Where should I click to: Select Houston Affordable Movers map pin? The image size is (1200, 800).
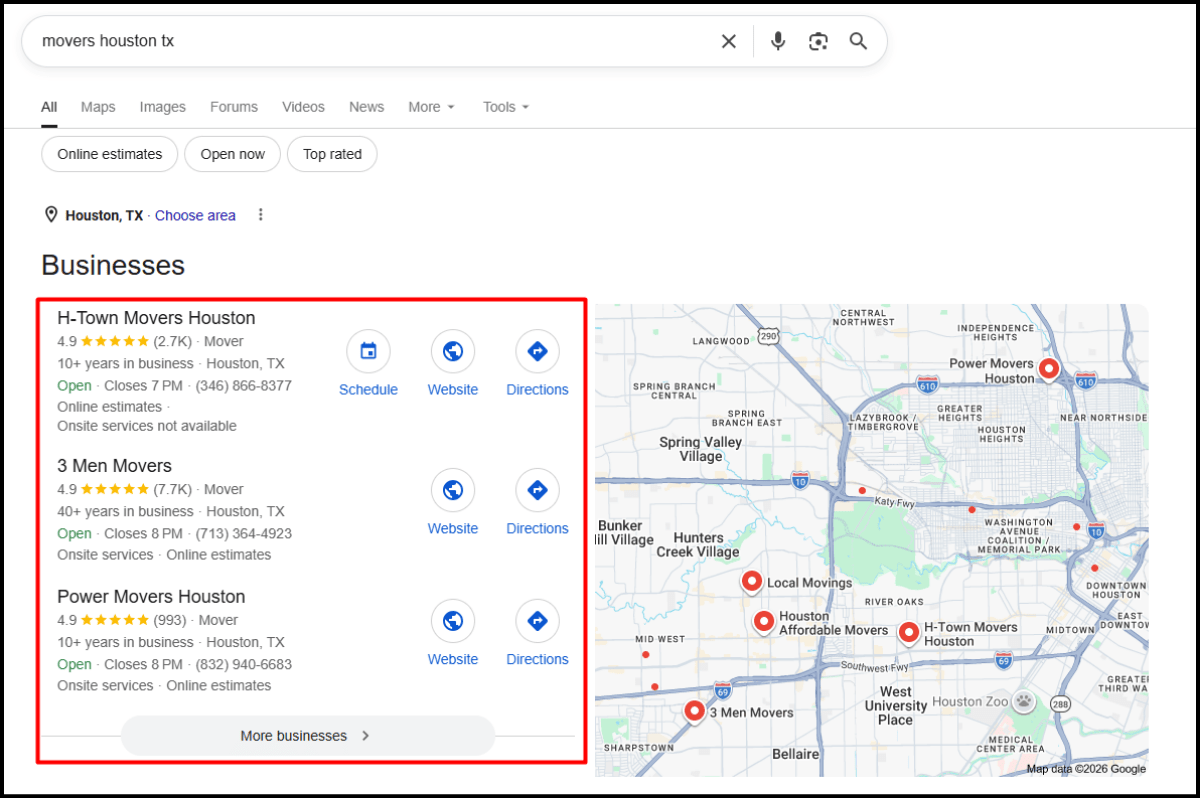tap(764, 623)
